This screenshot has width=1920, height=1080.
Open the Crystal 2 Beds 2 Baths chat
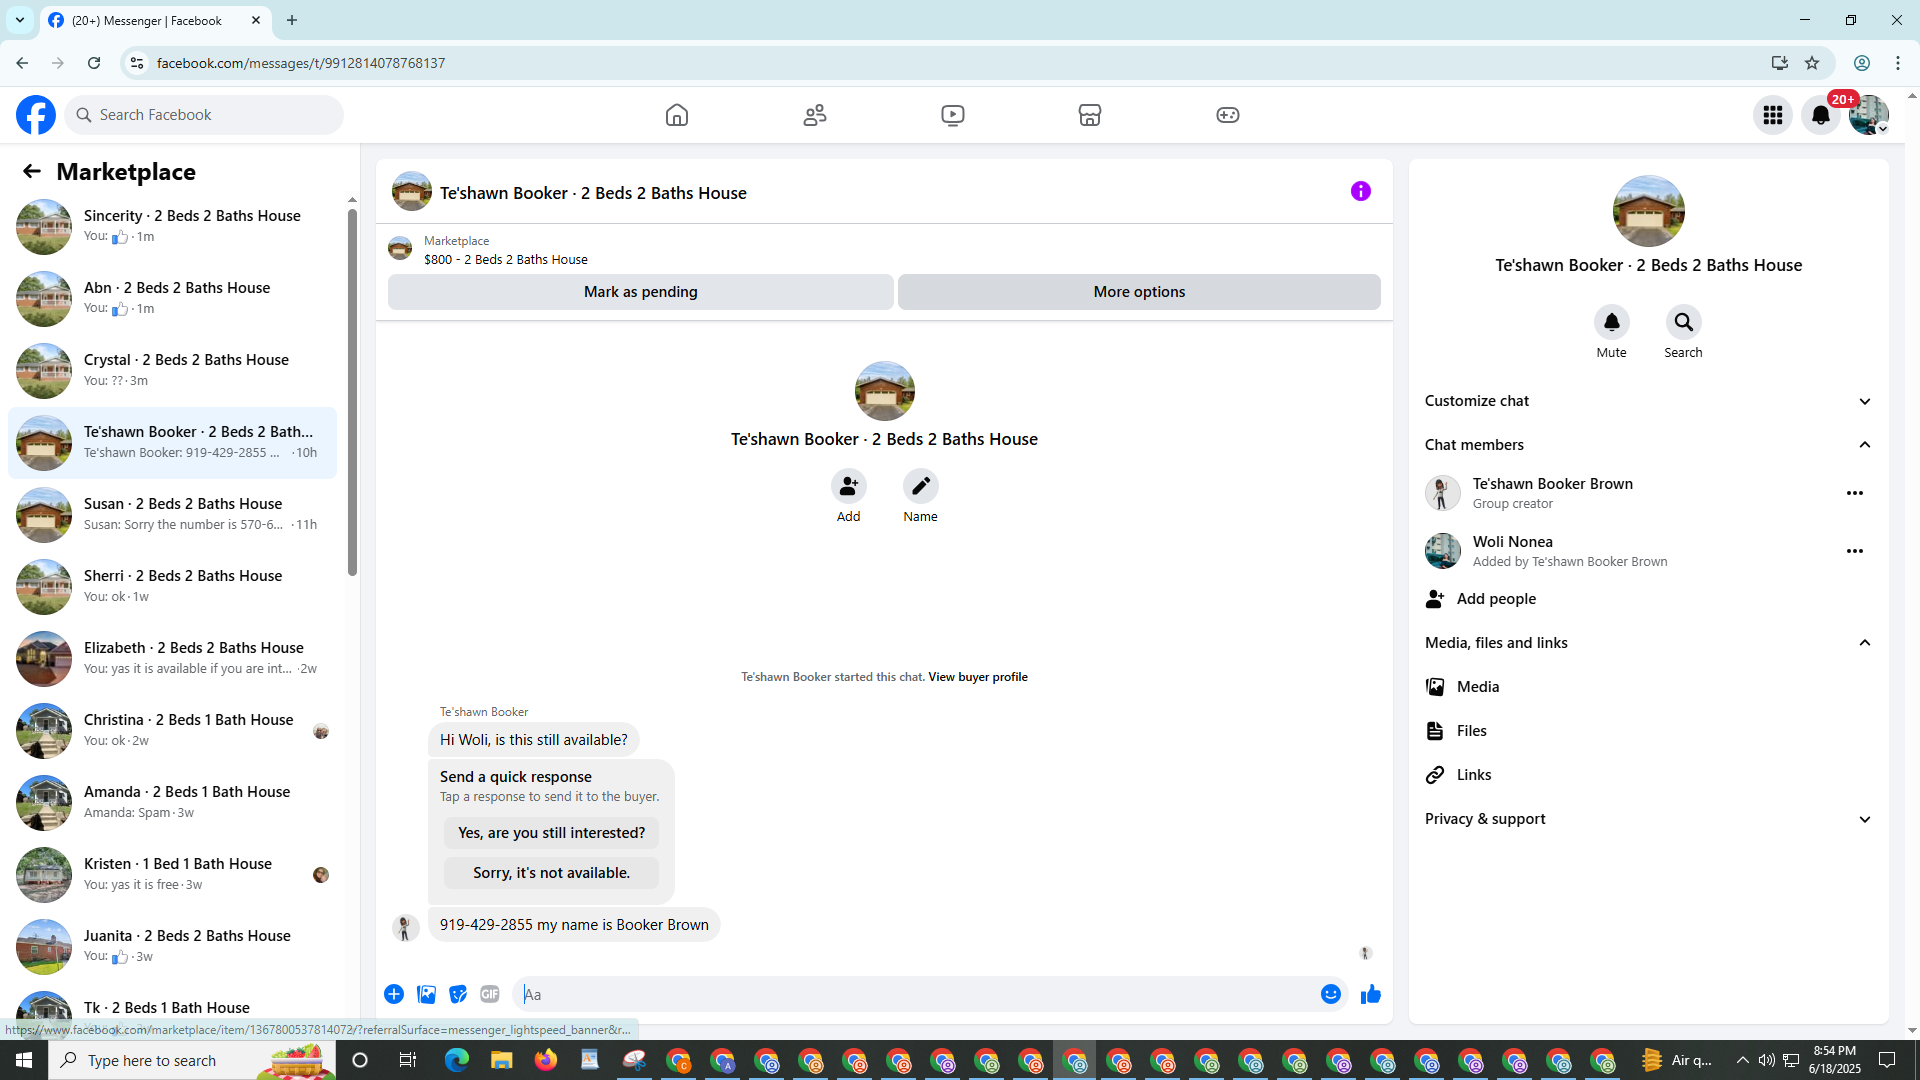(x=173, y=370)
